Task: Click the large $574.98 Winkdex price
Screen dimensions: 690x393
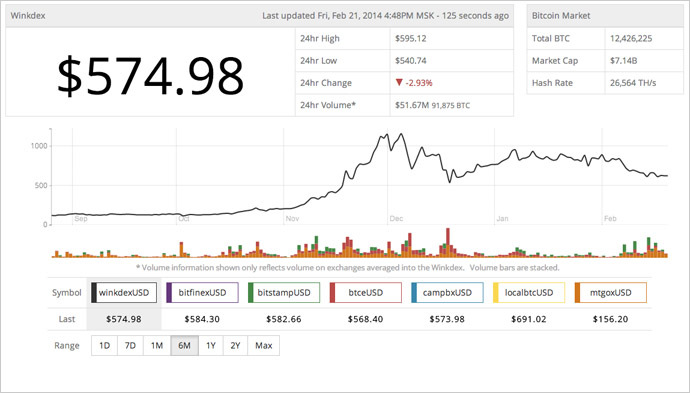Action: (150, 76)
